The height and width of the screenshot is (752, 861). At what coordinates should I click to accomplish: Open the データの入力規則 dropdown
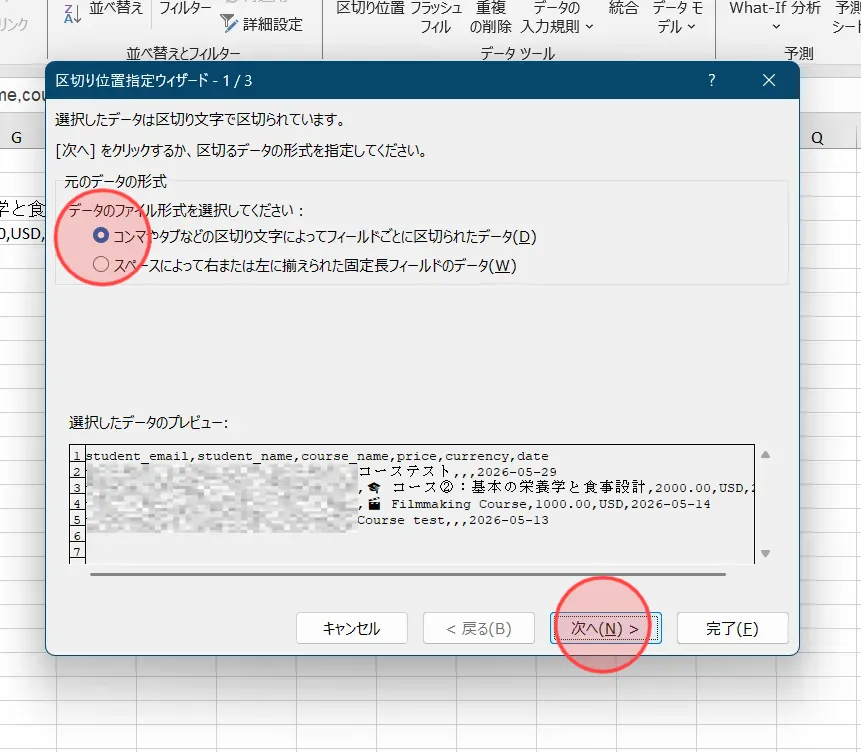click(557, 17)
